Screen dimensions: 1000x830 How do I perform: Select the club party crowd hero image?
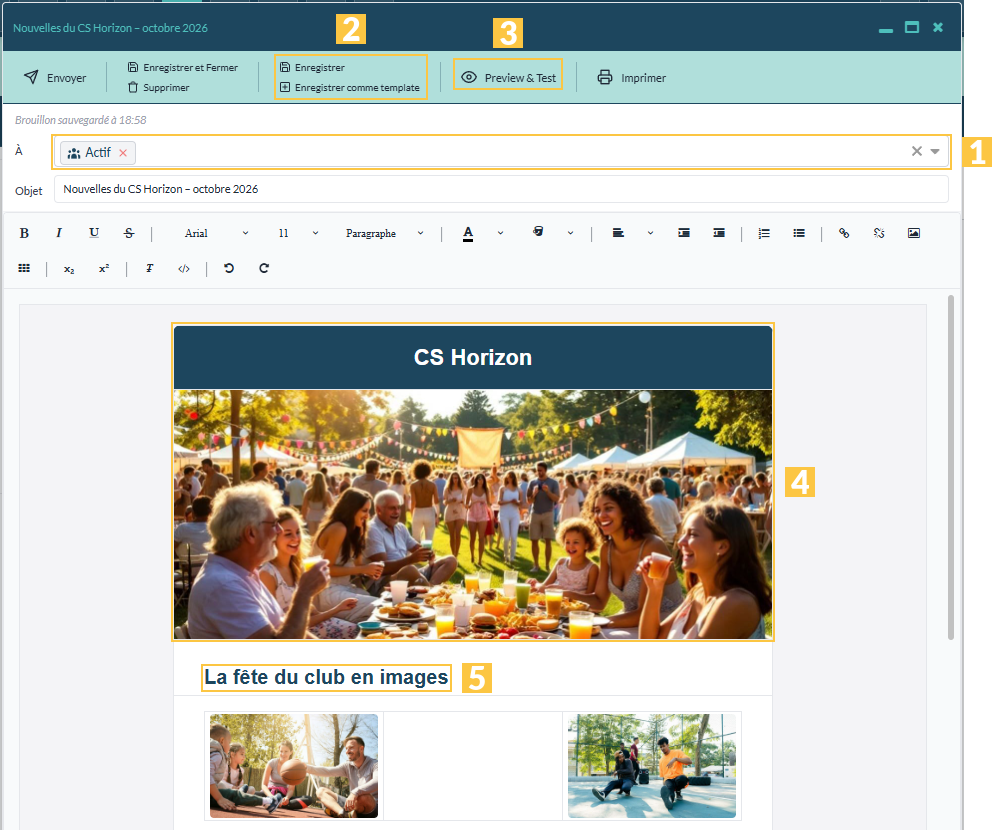tap(473, 514)
